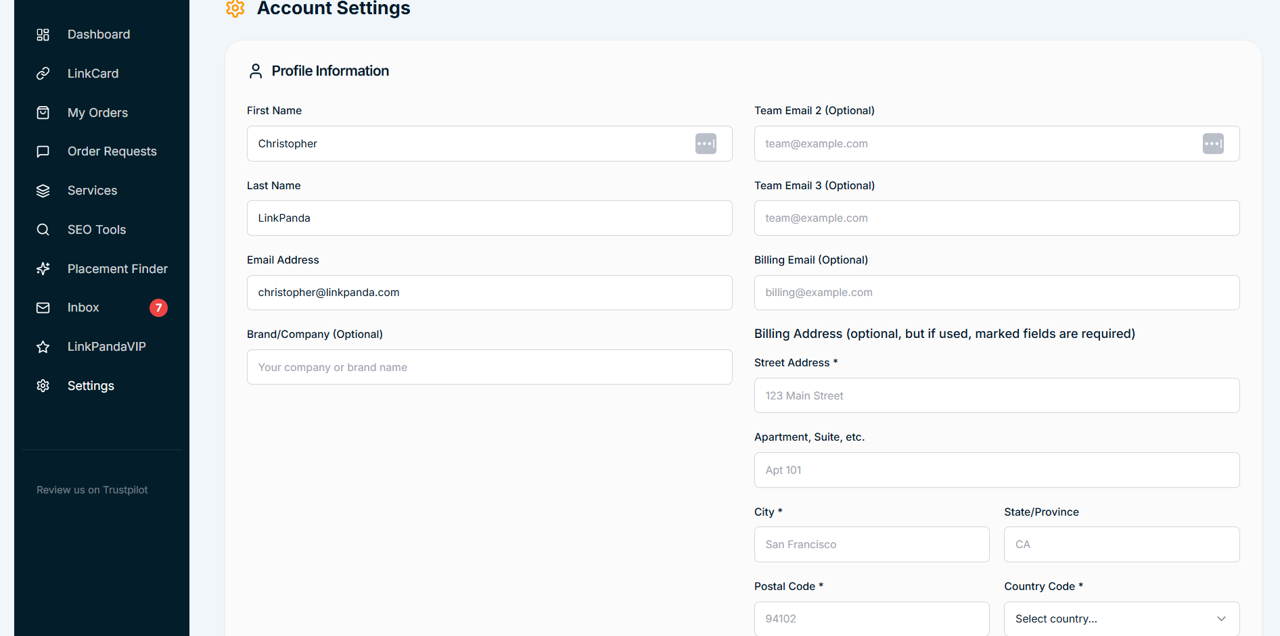1280x636 pixels.
Task: Click the Review us on Trustpilot link
Action: click(91, 490)
